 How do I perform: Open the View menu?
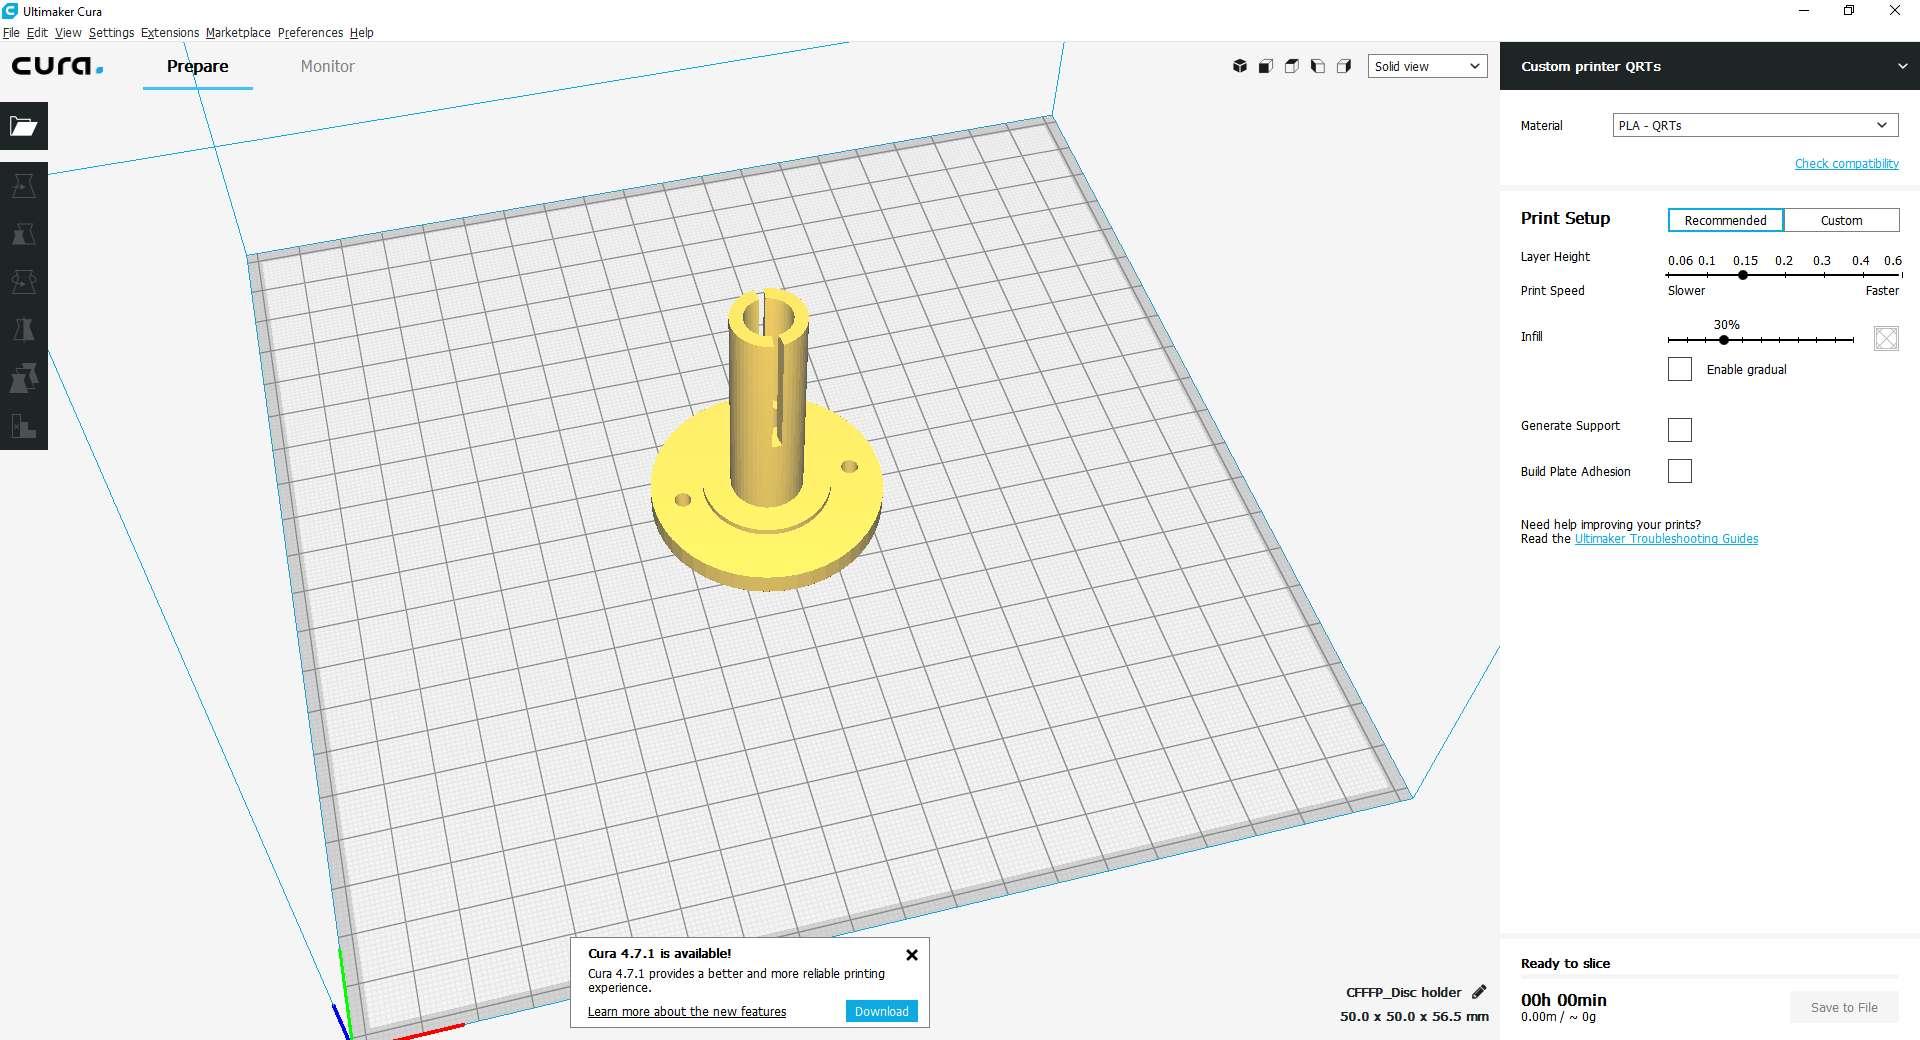[x=68, y=32]
